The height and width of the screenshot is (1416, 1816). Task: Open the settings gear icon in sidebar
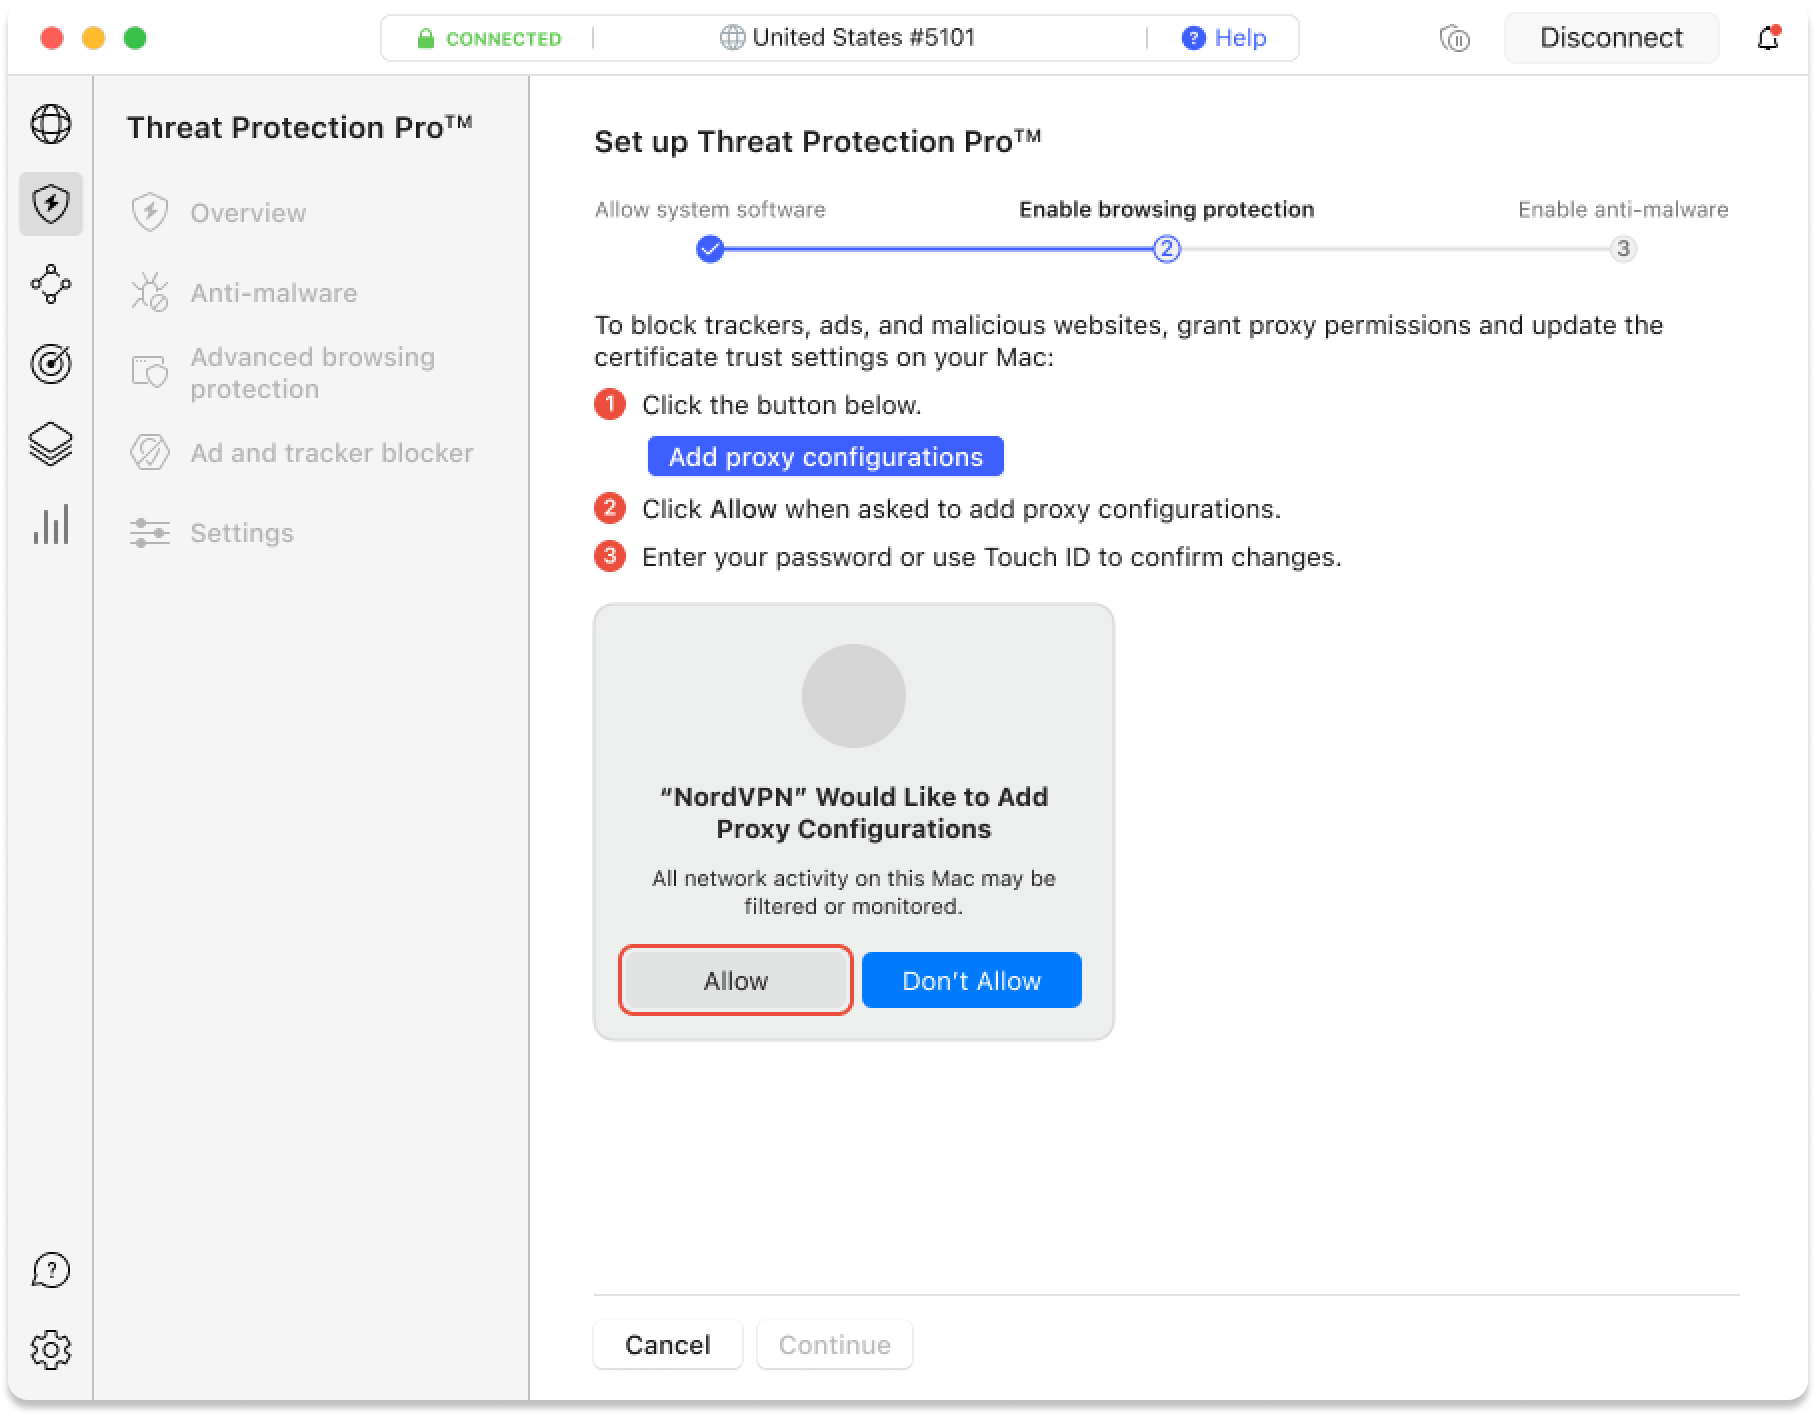(x=51, y=1350)
